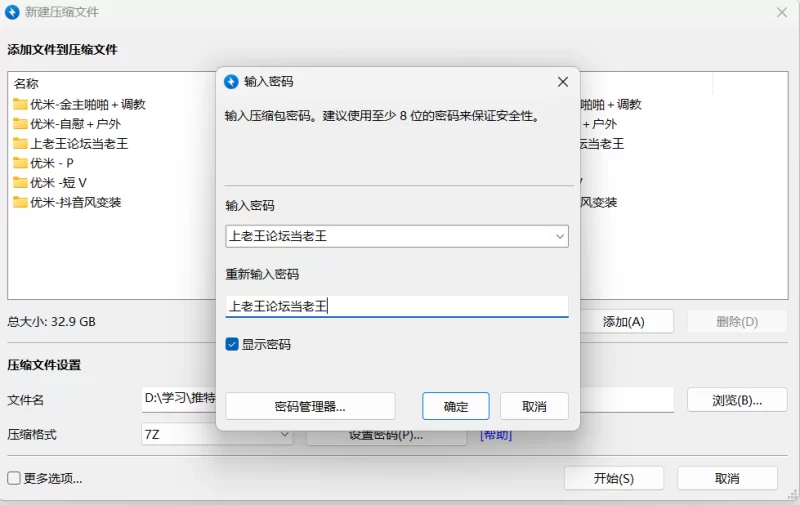Focus the 重新输入密码 text field

click(x=397, y=306)
